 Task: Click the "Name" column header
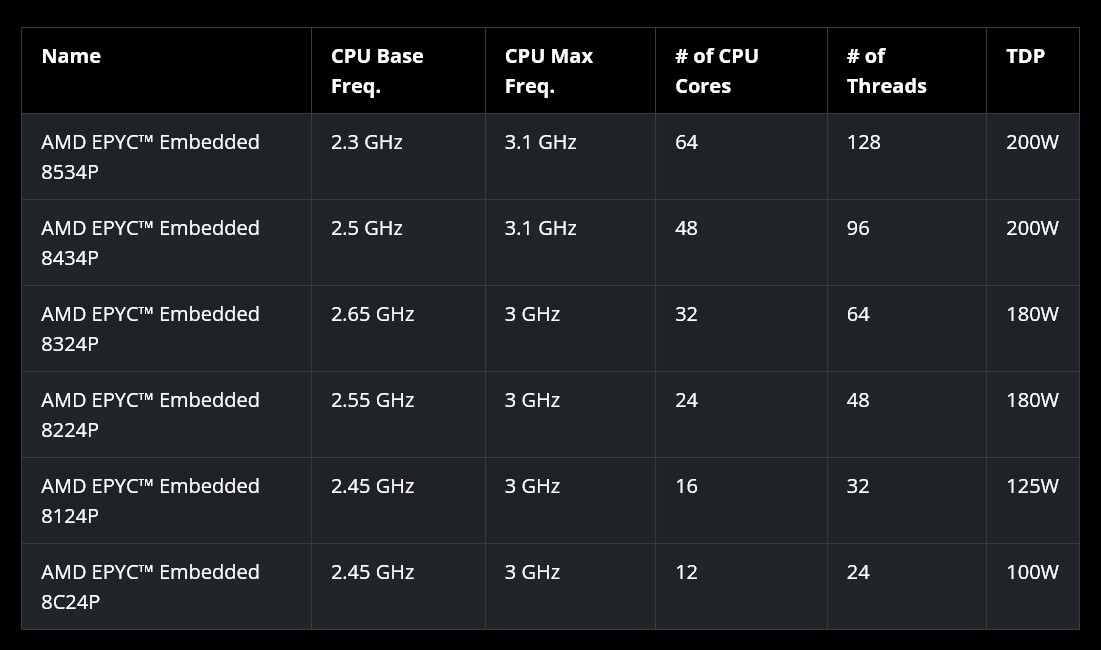pos(71,57)
